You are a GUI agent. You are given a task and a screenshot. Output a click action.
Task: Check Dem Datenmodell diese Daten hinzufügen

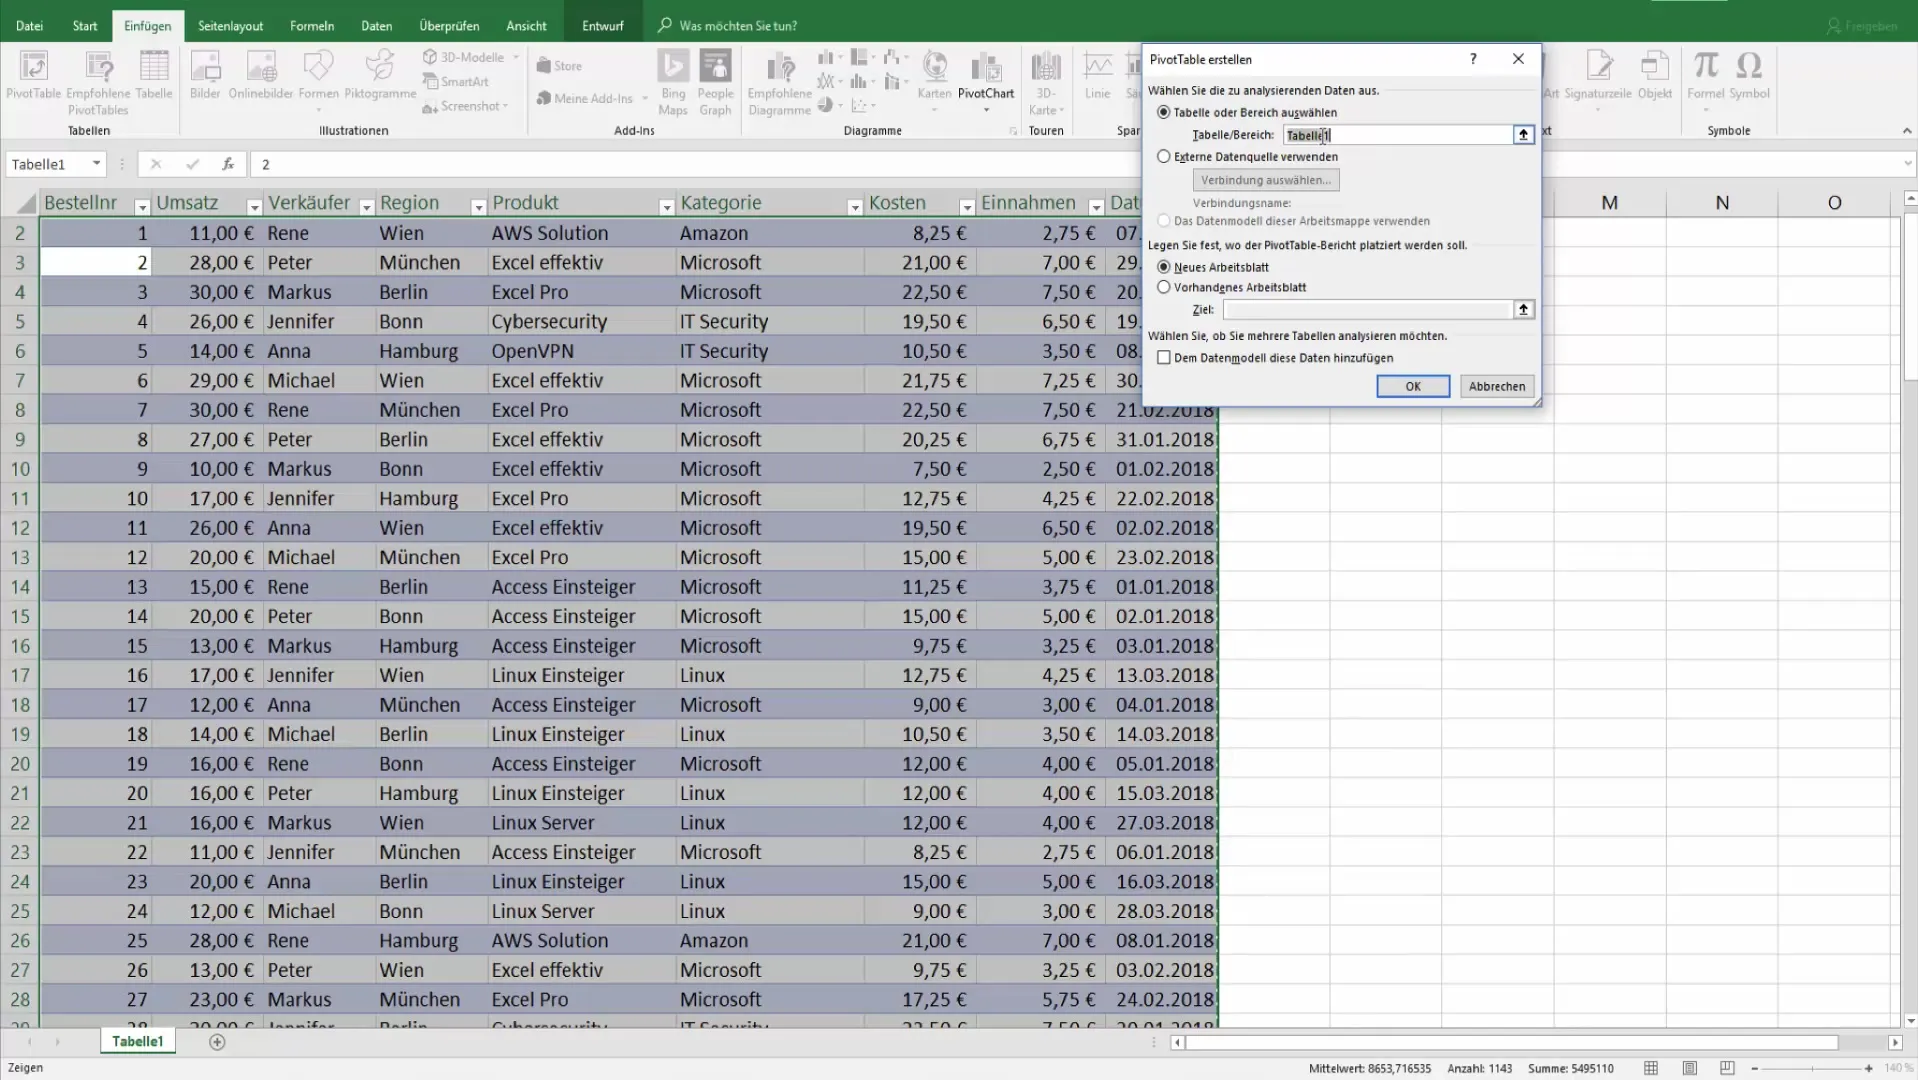pyautogui.click(x=1164, y=358)
